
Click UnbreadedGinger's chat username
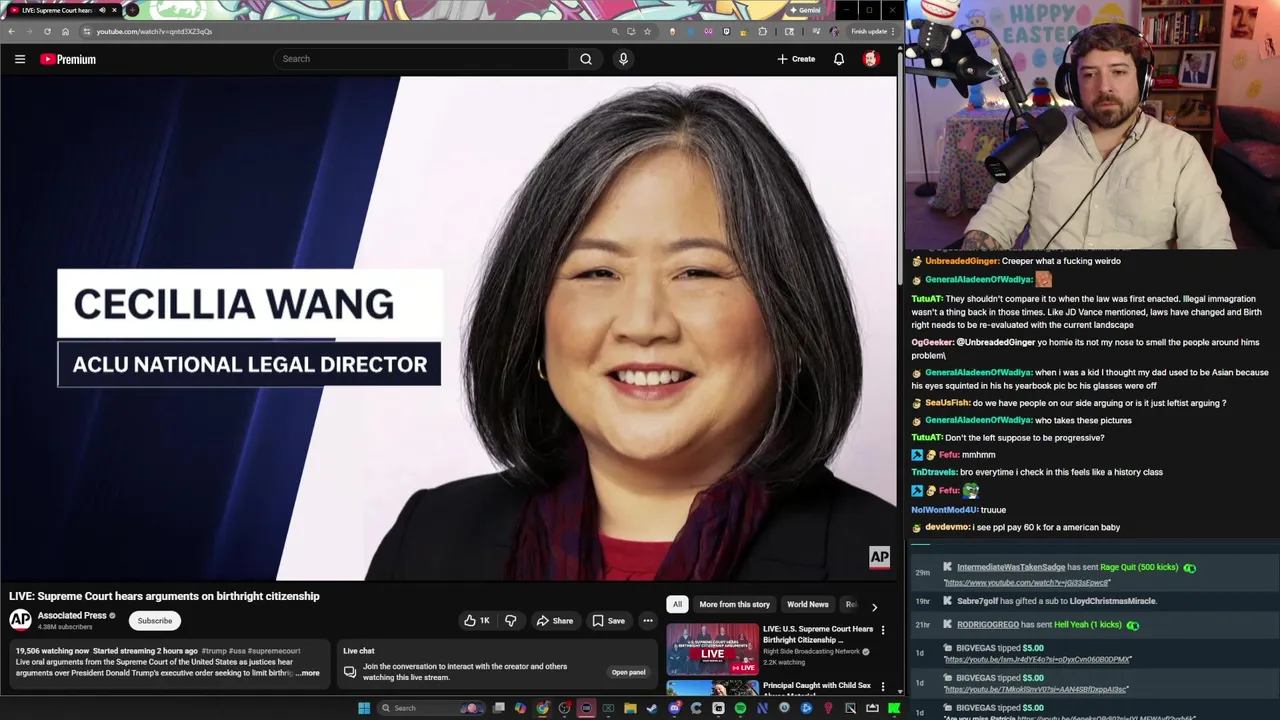[x=962, y=261]
